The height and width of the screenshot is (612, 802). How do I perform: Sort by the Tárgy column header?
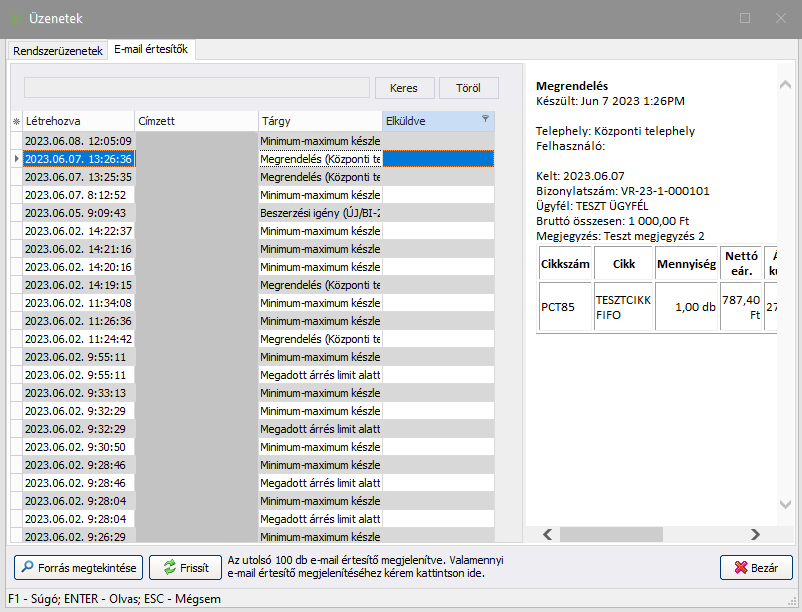(x=319, y=121)
